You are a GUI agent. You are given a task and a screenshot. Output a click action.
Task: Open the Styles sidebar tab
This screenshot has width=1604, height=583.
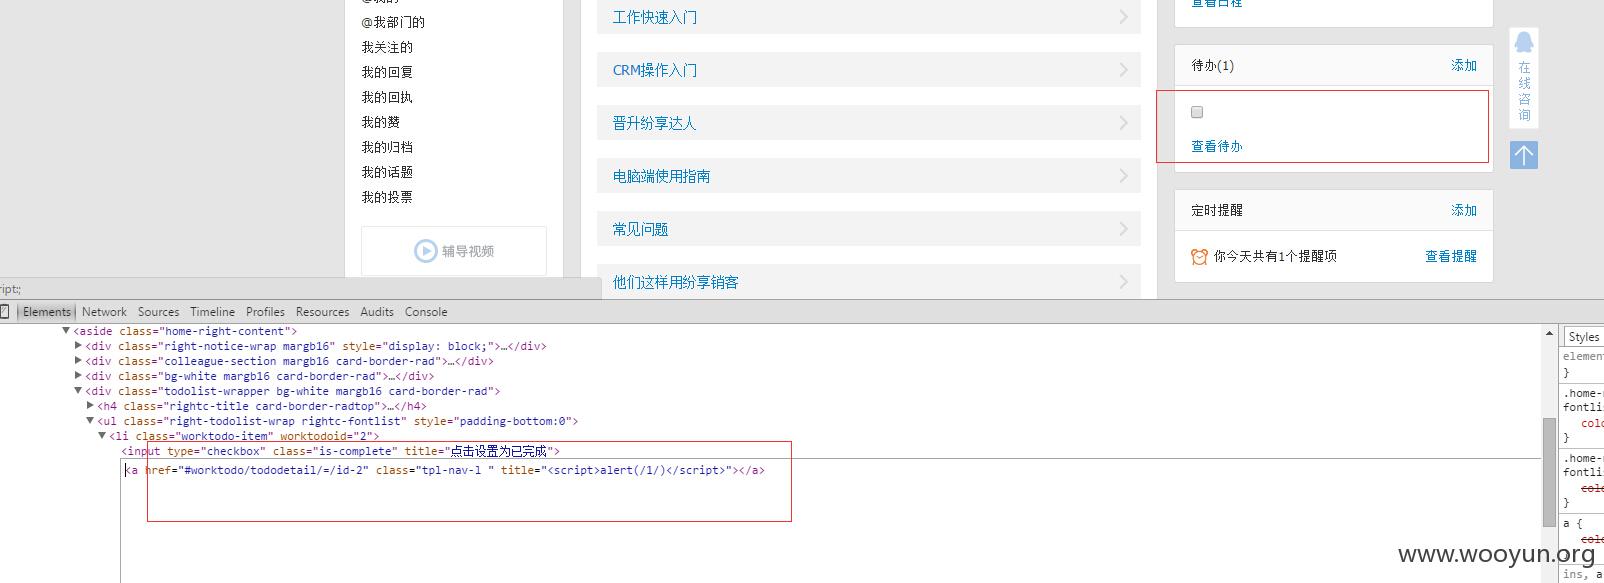click(x=1583, y=337)
